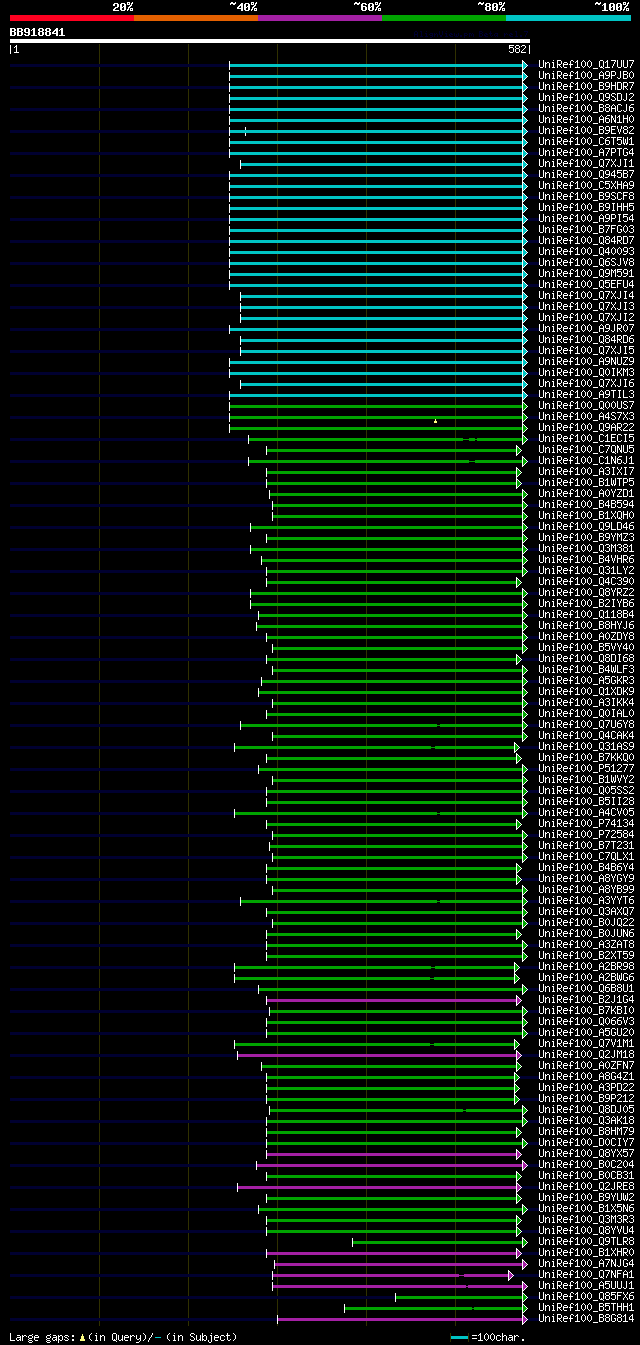Click the arrowhead of the UniRef100_B9EV82 alignment

coord(524,130)
